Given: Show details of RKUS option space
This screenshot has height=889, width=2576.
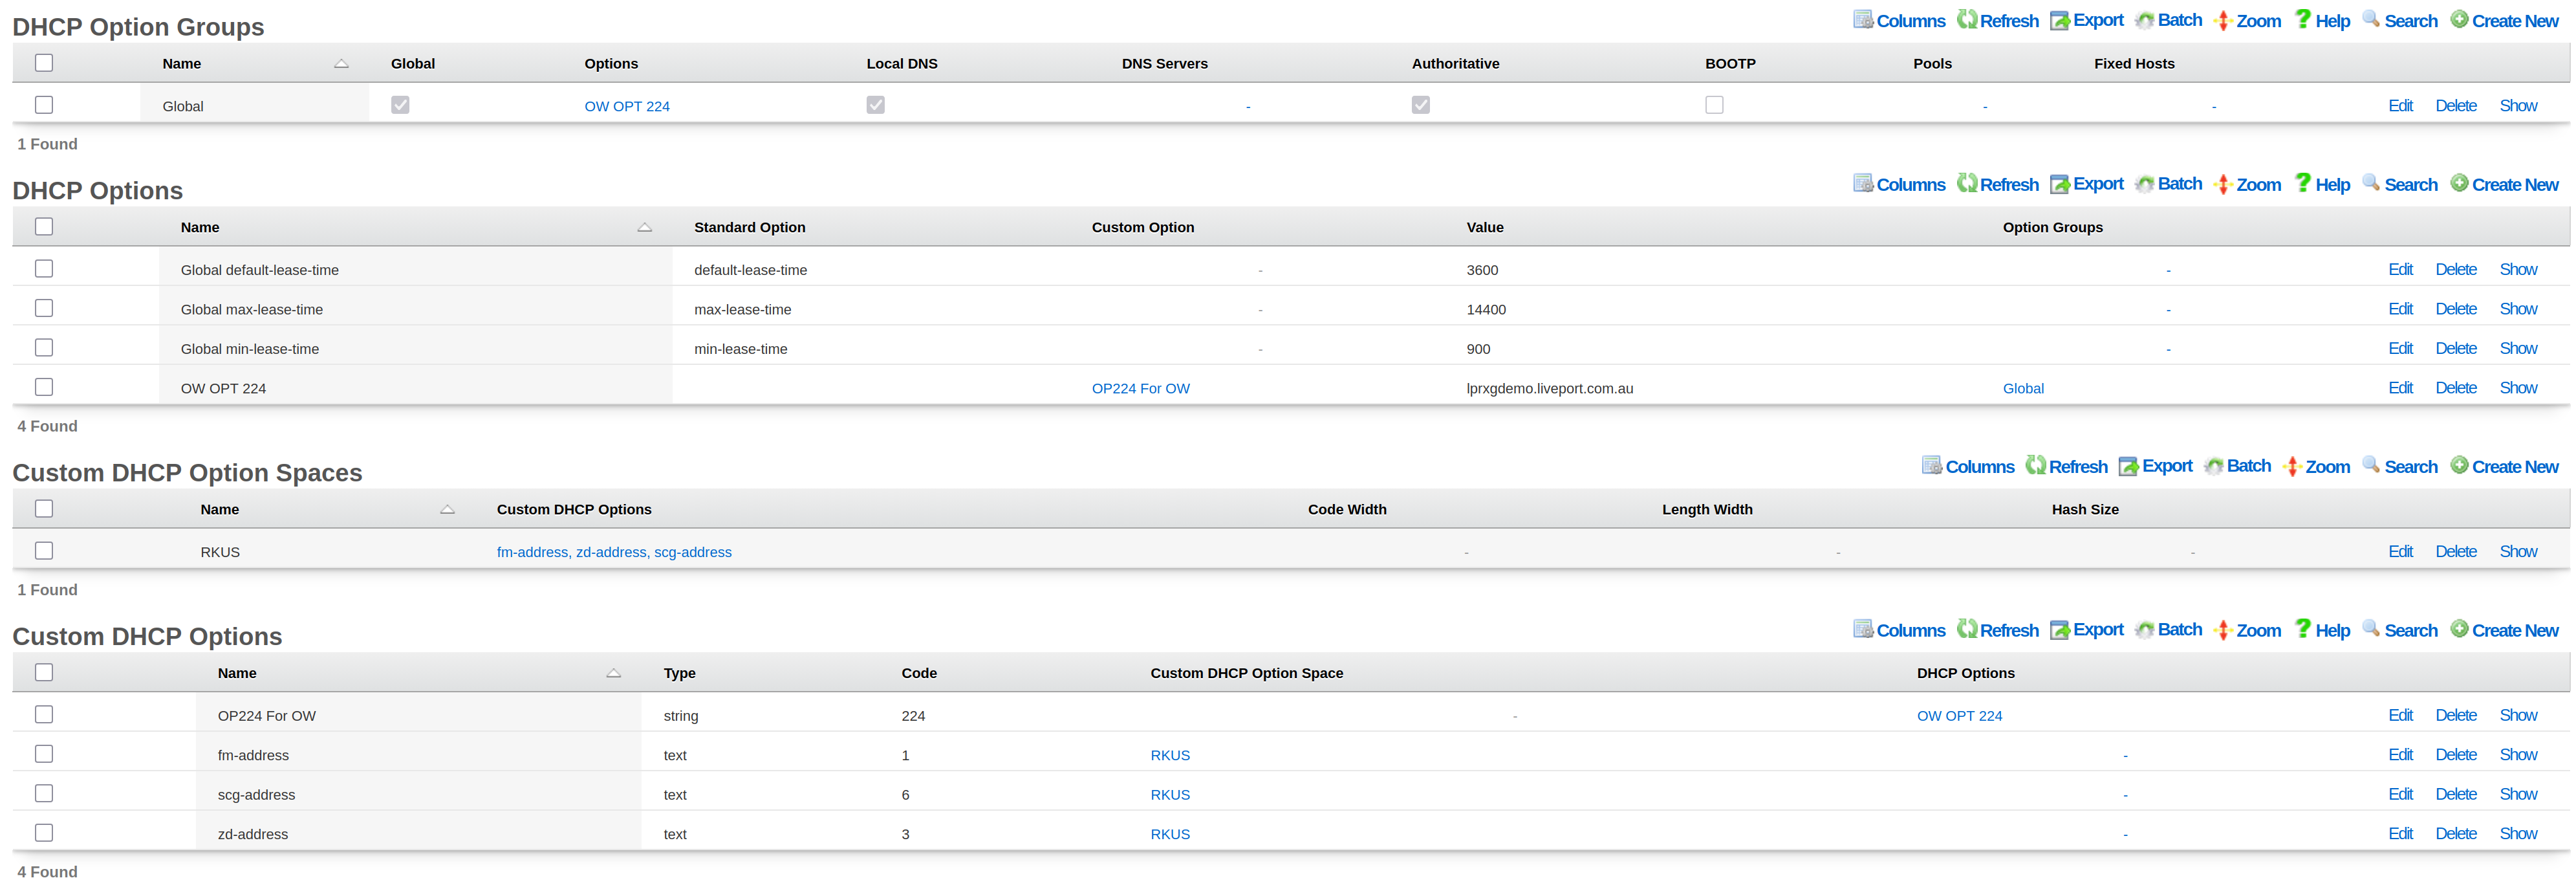Looking at the screenshot, I should coord(2518,551).
